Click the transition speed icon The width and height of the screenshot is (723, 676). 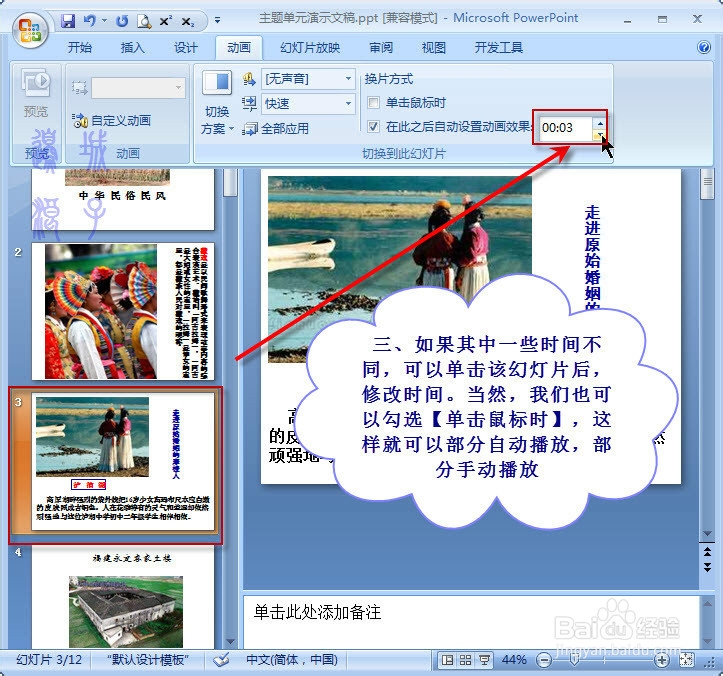tap(249, 104)
